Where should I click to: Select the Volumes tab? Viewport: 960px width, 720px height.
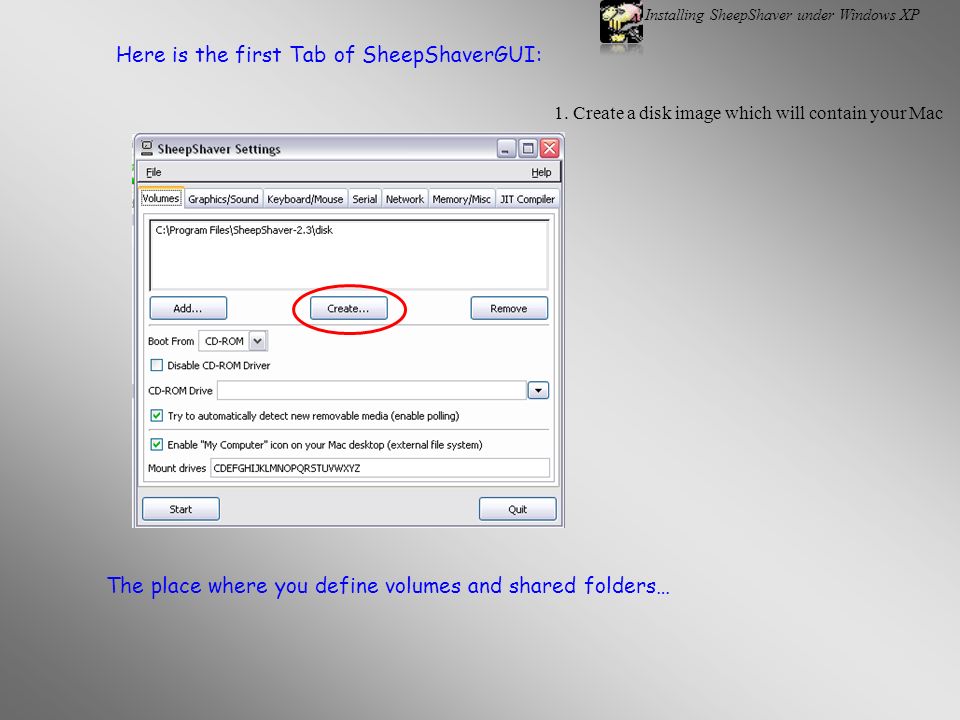pyautogui.click(x=161, y=198)
